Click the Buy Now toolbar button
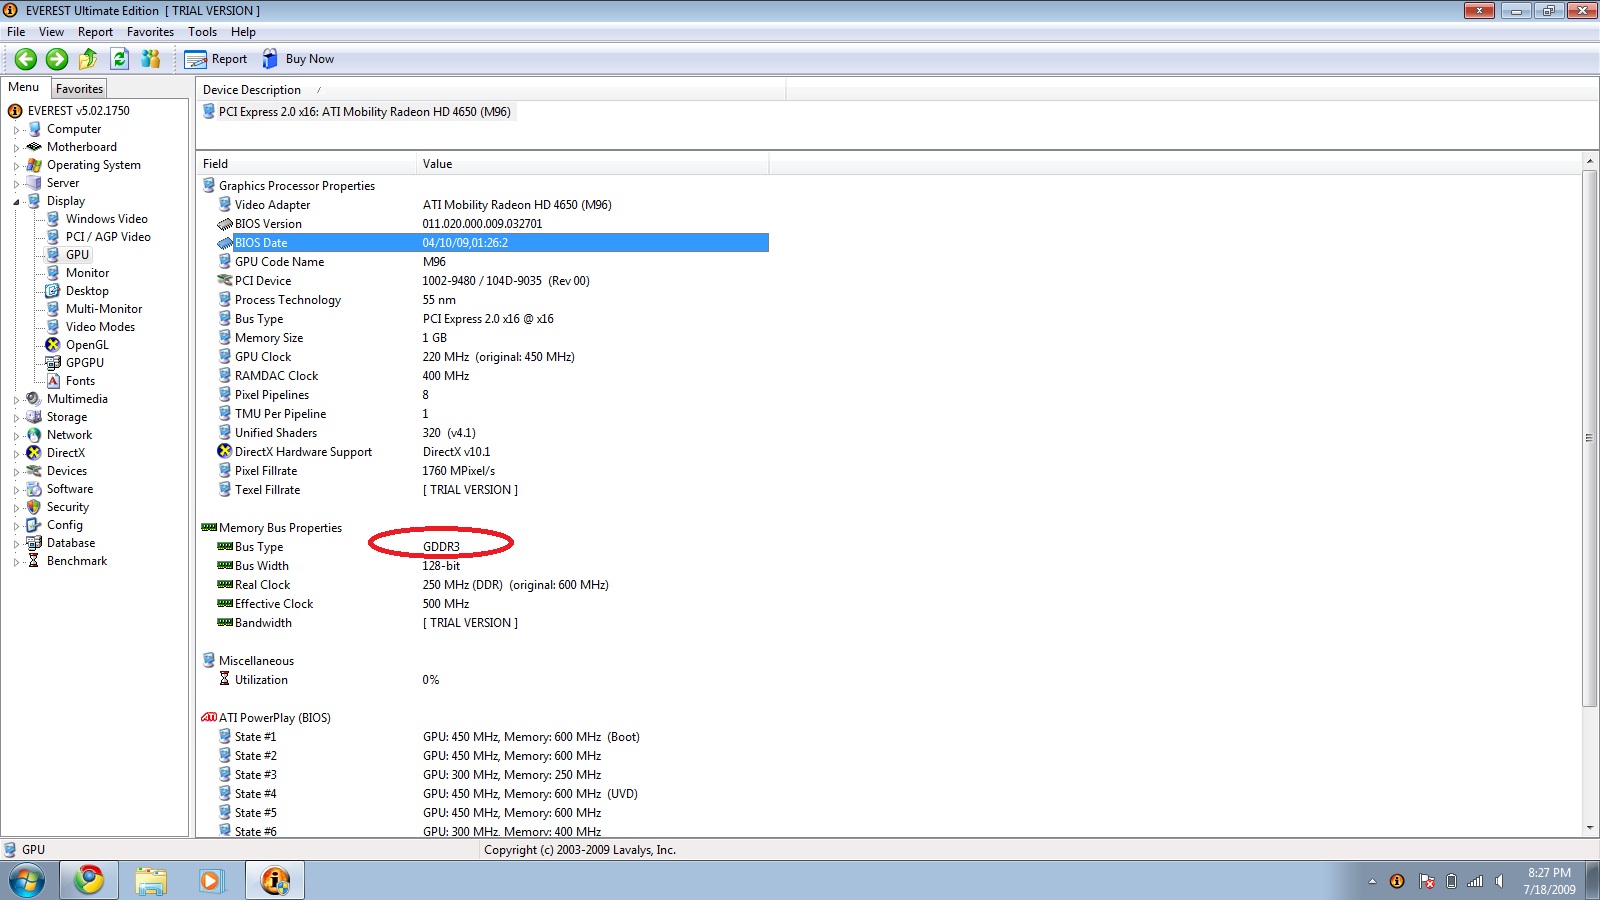This screenshot has height=900, width=1600. click(298, 59)
